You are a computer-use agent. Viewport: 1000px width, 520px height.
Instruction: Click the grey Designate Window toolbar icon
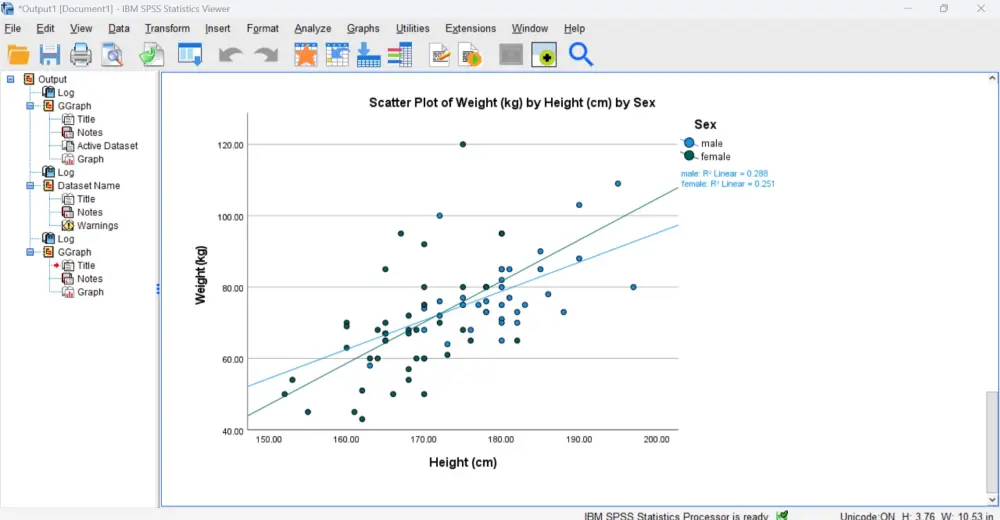click(x=511, y=55)
